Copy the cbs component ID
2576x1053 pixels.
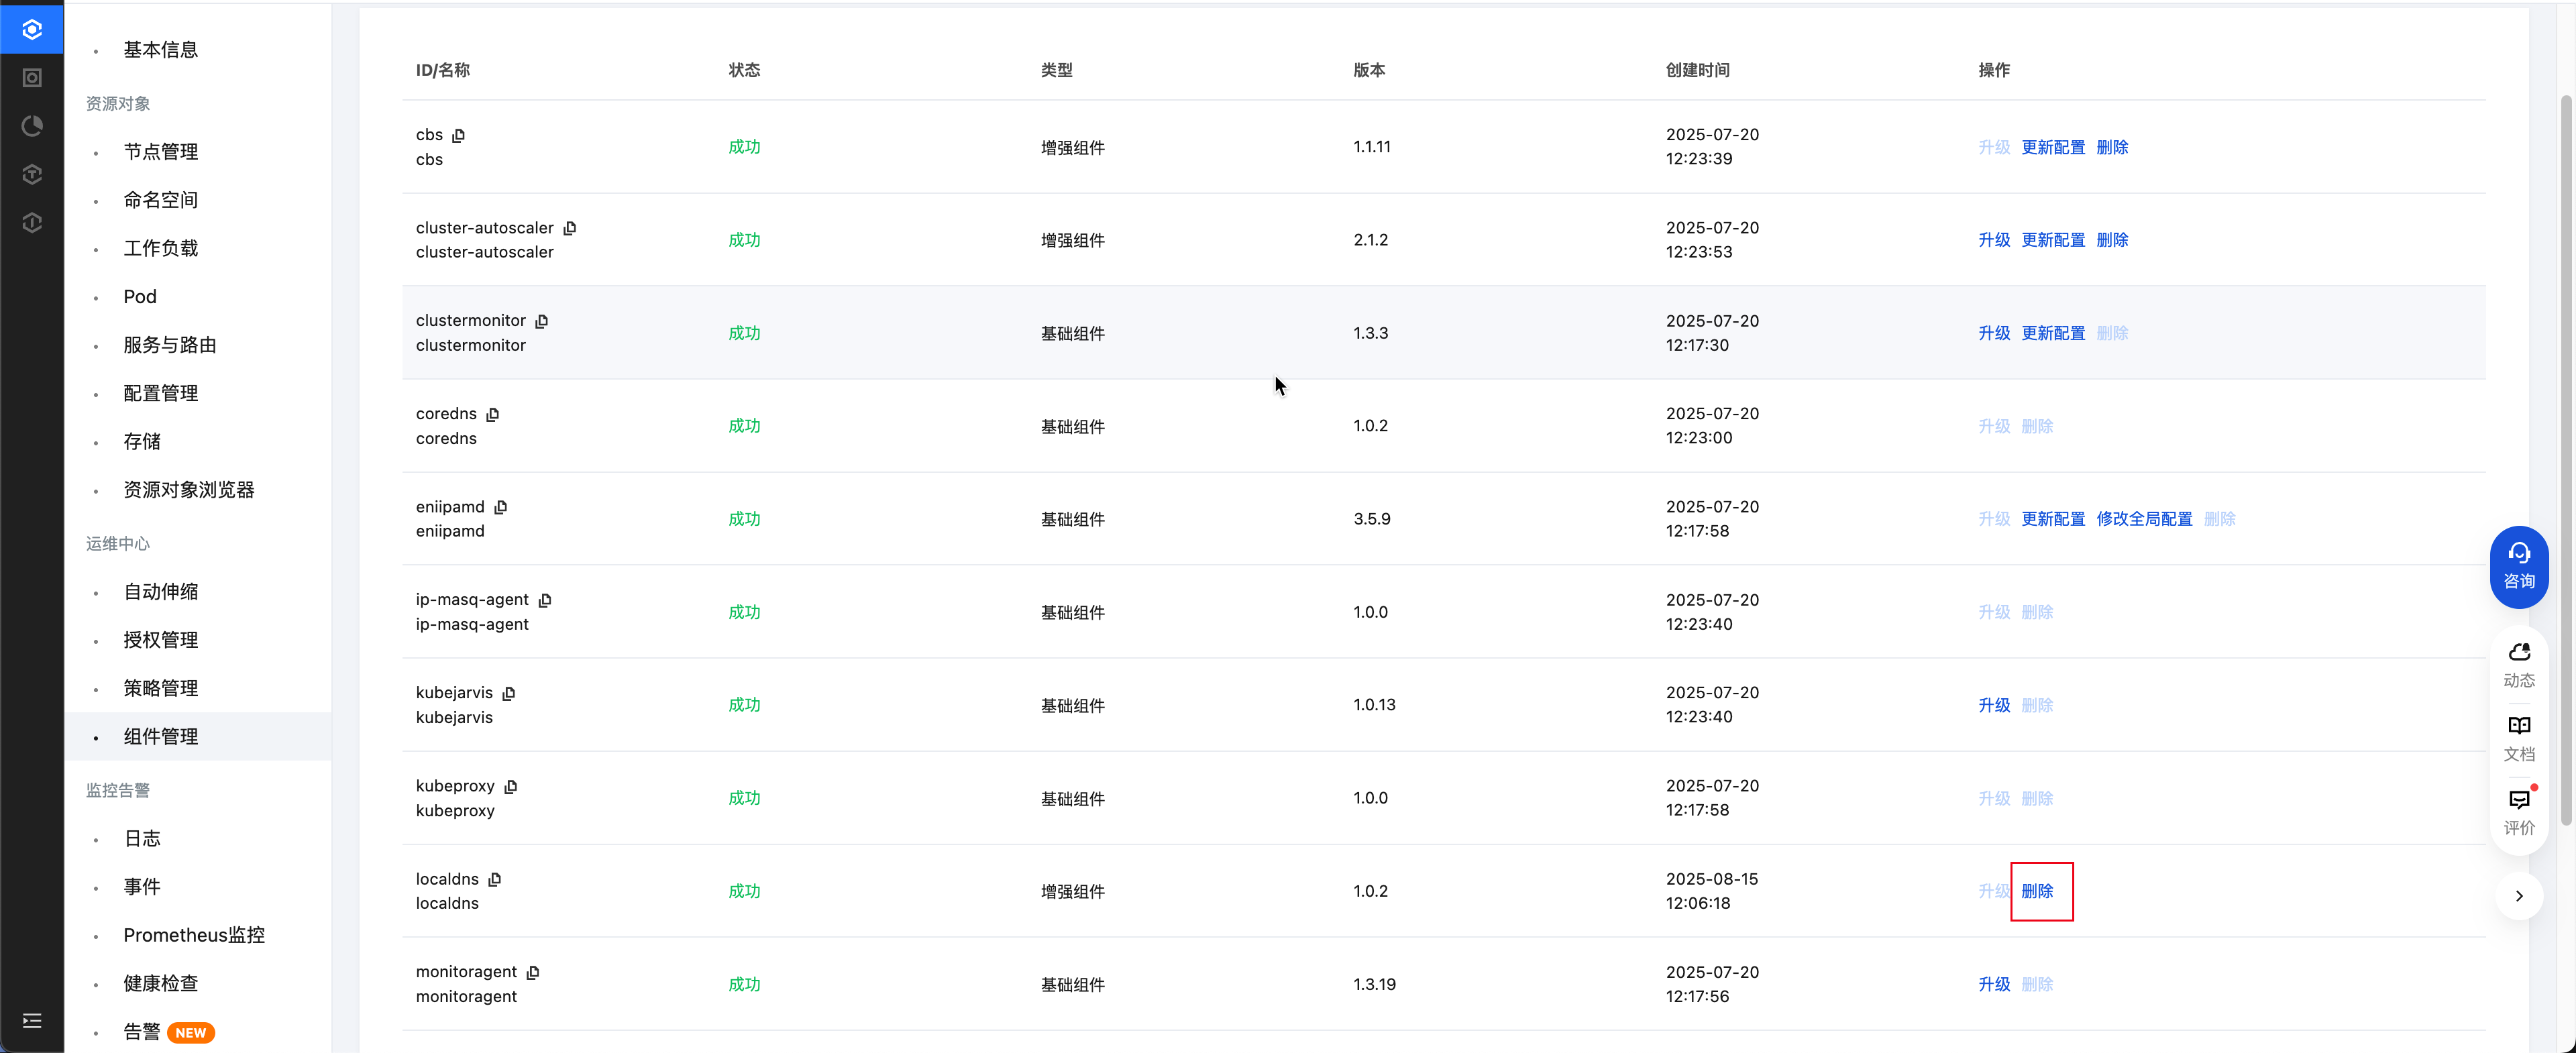click(x=458, y=135)
